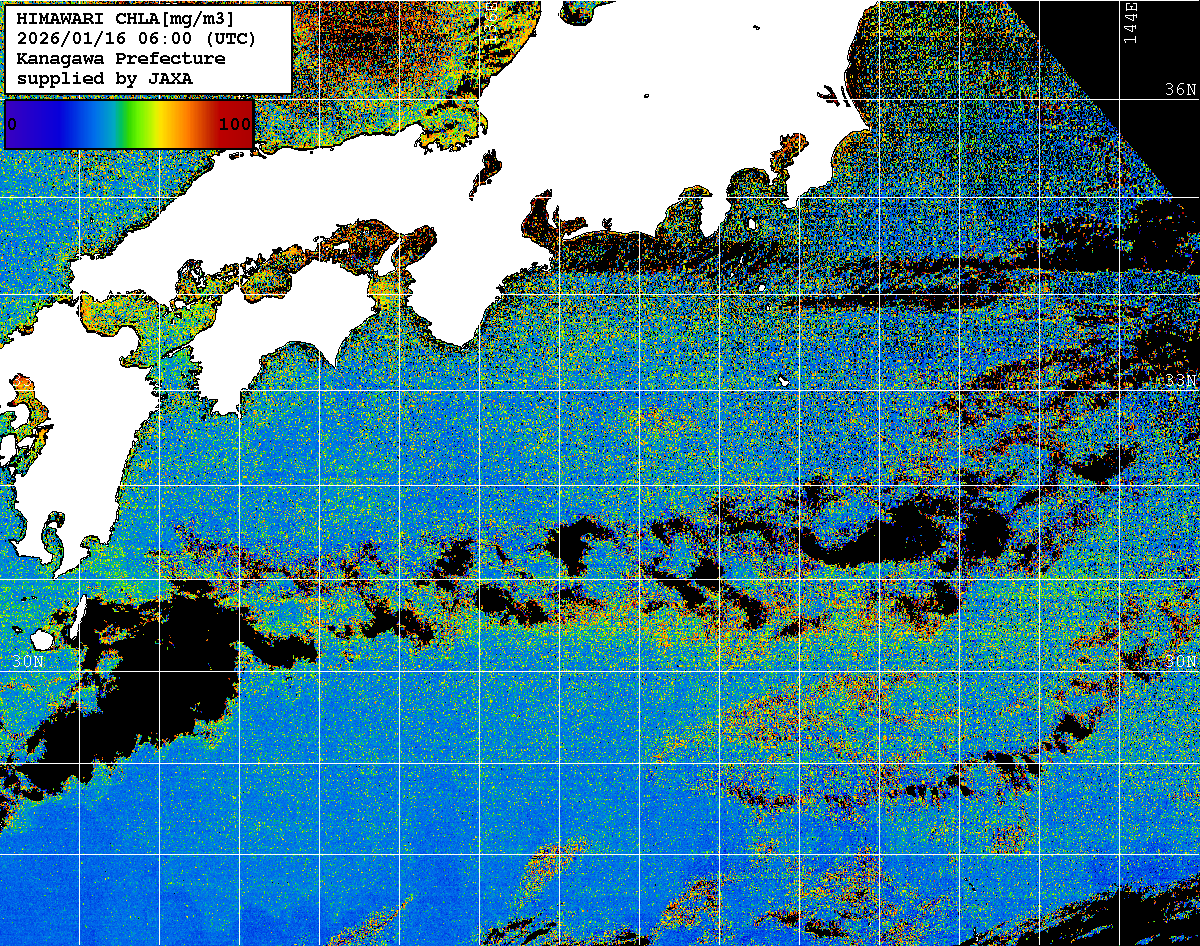
Task: Click the 'supplied by JAXA' credit text
Action: (105, 78)
